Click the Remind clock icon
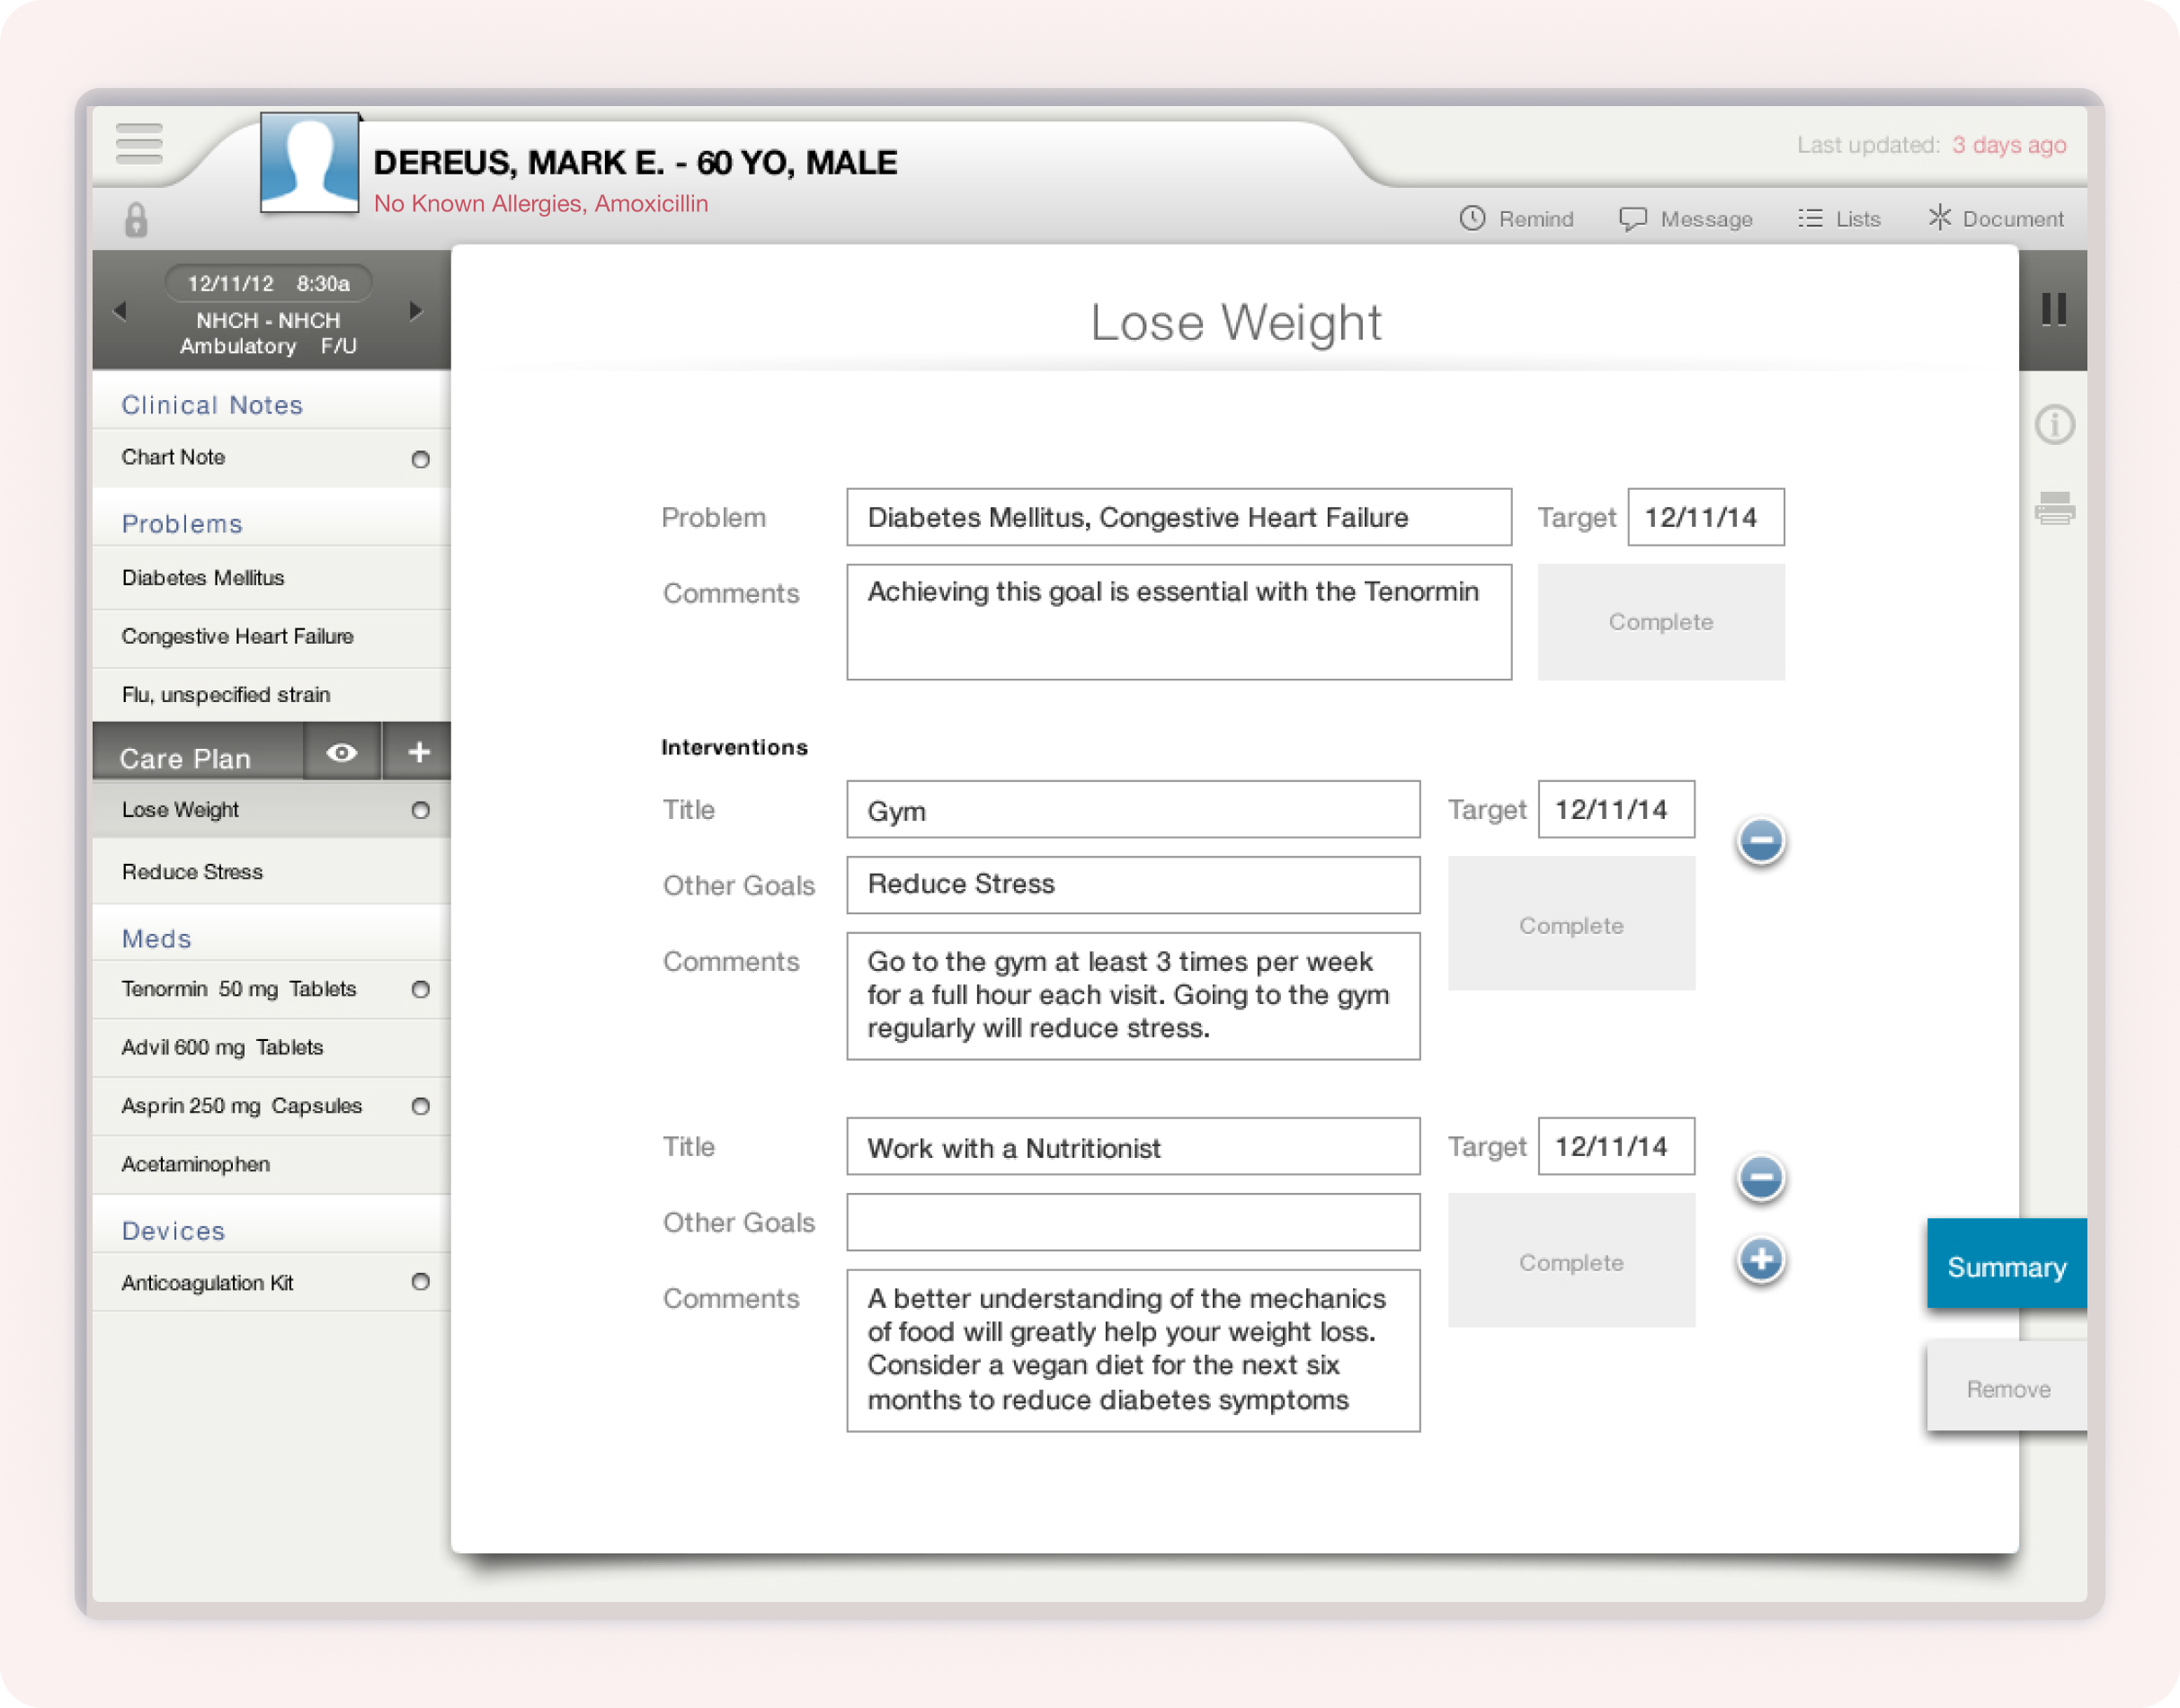This screenshot has width=2180, height=1708. pyautogui.click(x=1472, y=218)
